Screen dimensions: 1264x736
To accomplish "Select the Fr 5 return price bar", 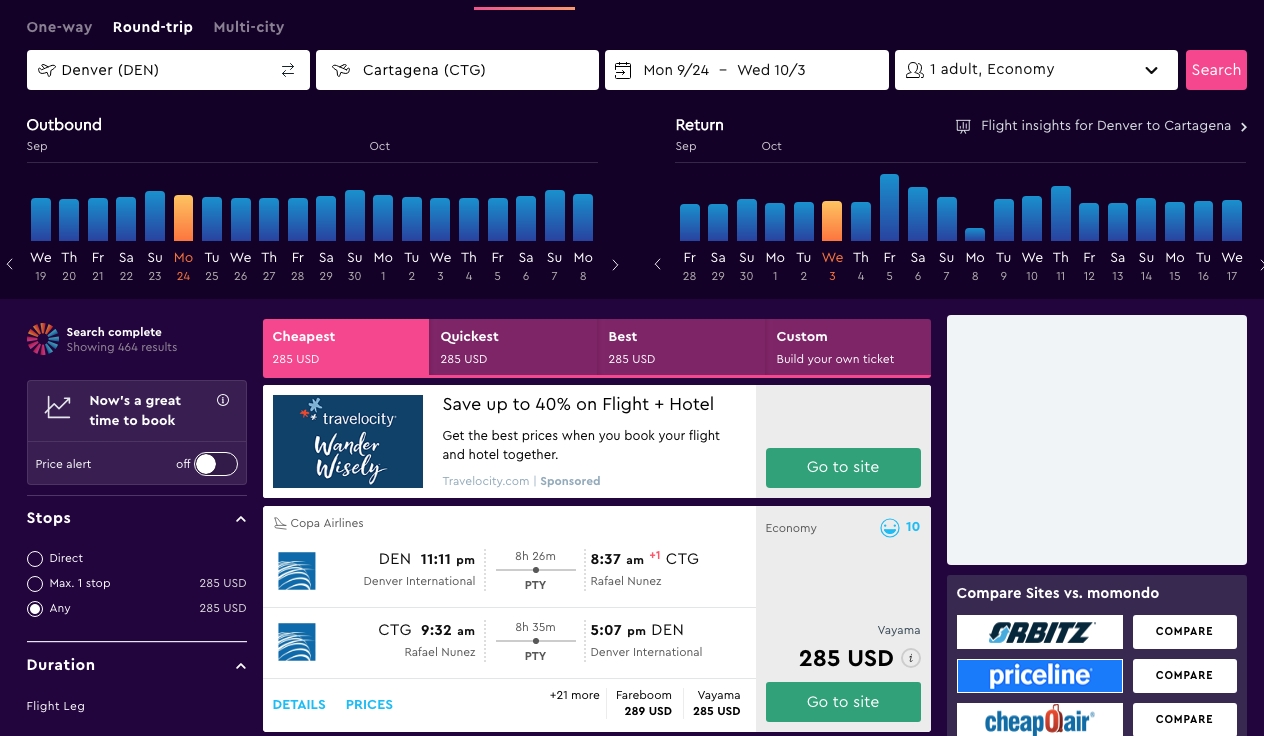I will pyautogui.click(x=889, y=208).
